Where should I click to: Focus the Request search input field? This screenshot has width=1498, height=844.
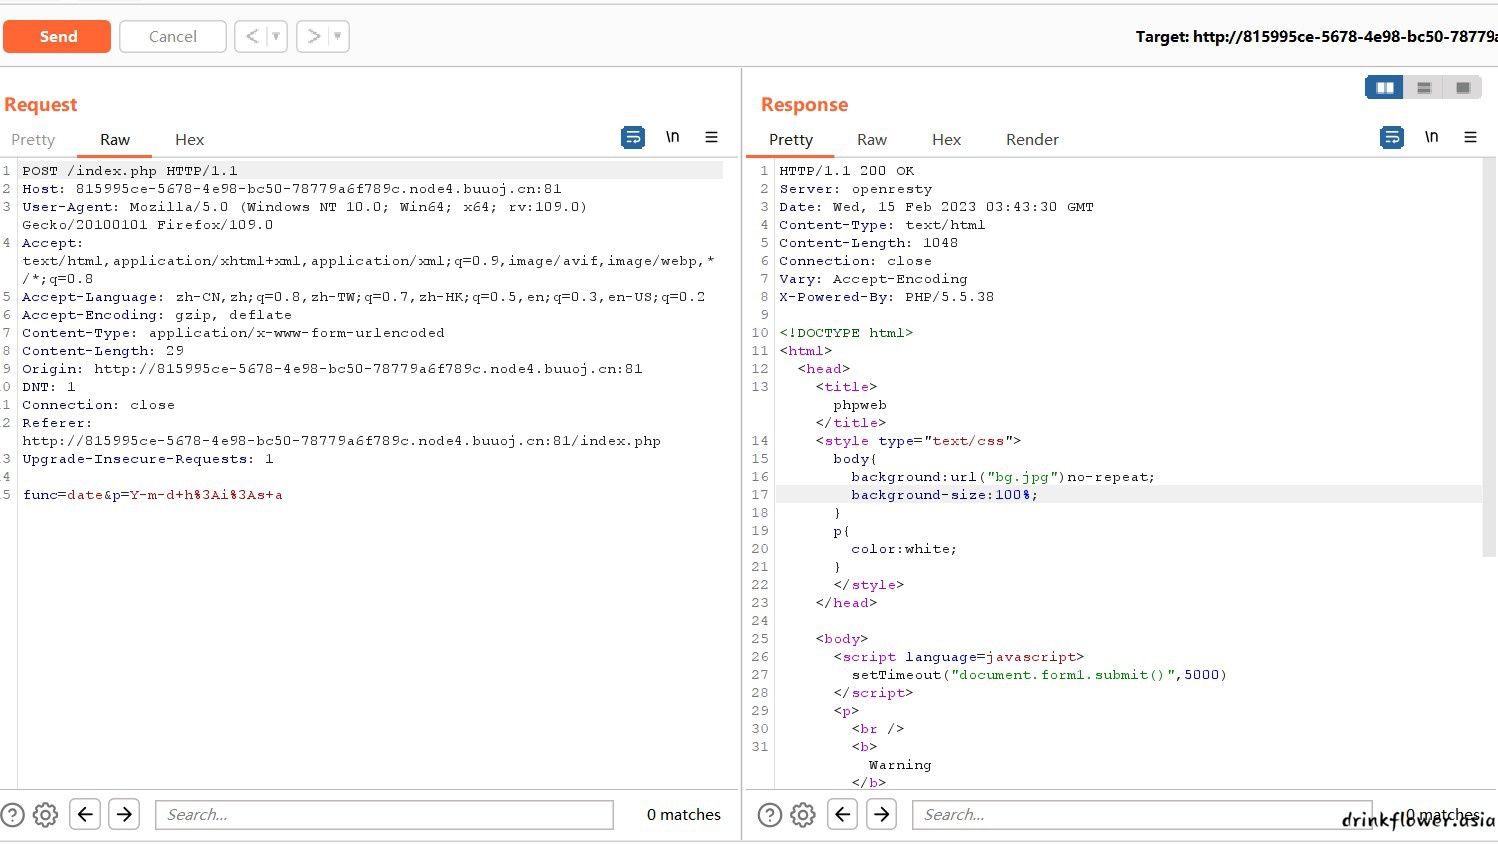click(384, 815)
